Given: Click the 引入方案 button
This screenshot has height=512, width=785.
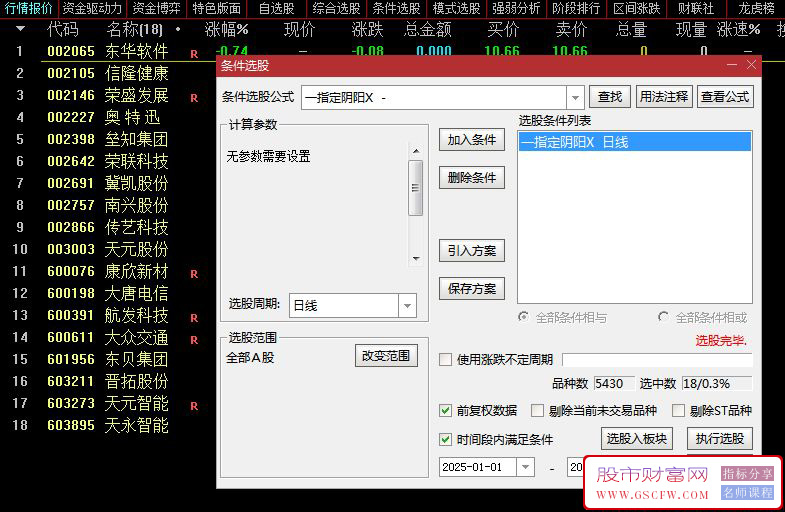Looking at the screenshot, I should 472,251.
